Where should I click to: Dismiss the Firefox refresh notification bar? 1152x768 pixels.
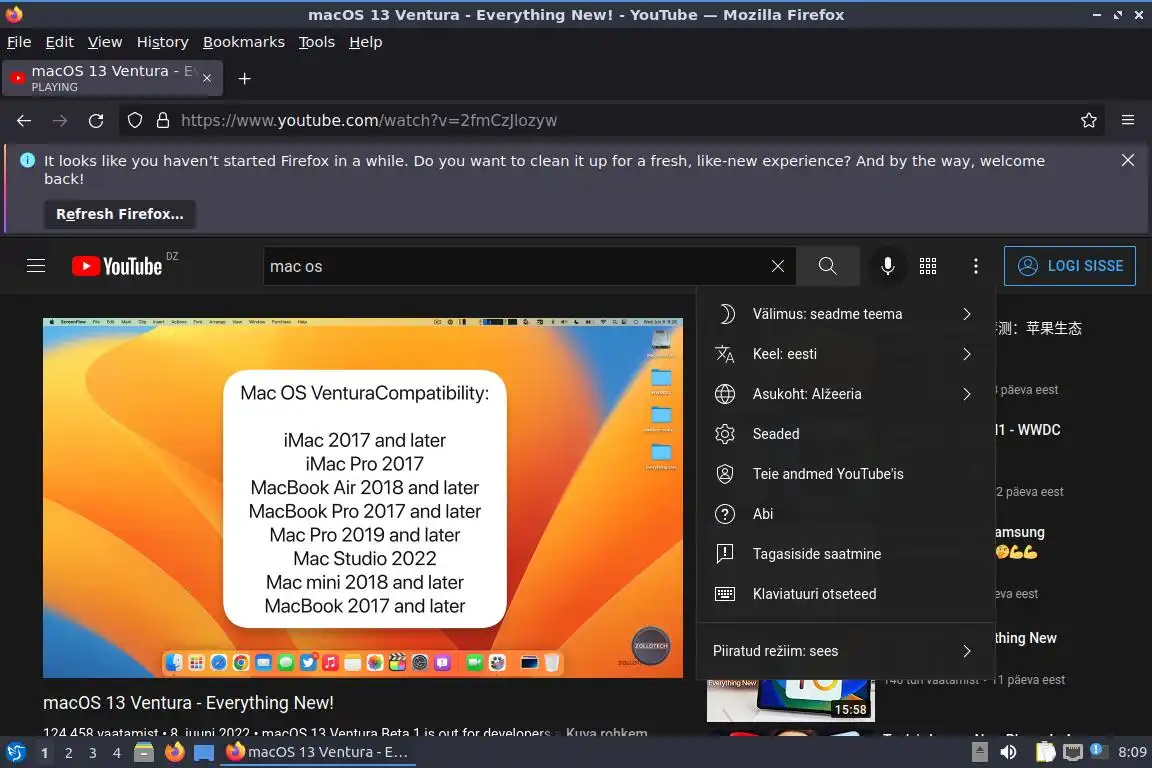tap(1128, 160)
